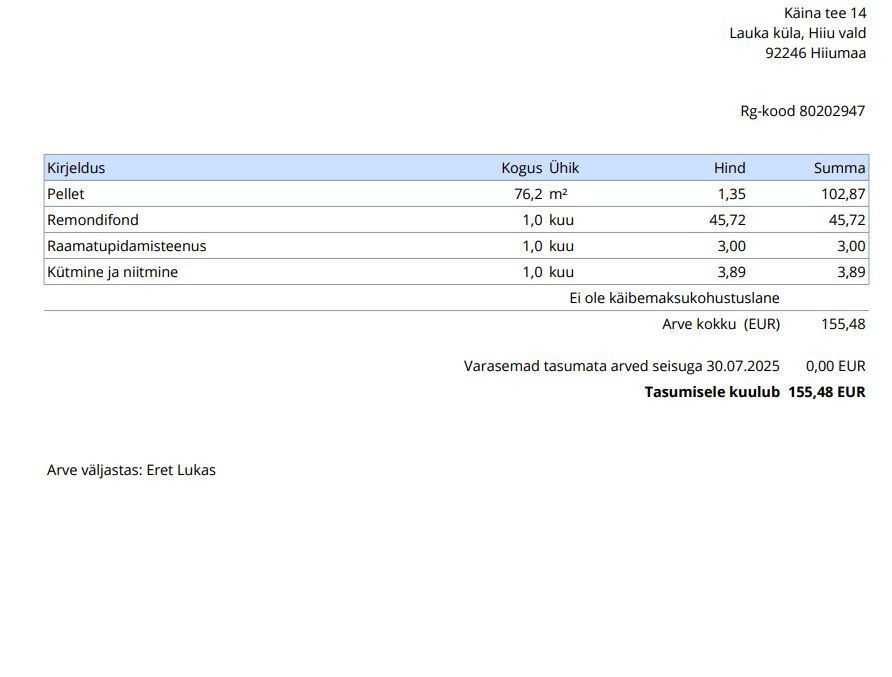
Task: Click the Rg-kood 80202947 text
Action: click(802, 111)
